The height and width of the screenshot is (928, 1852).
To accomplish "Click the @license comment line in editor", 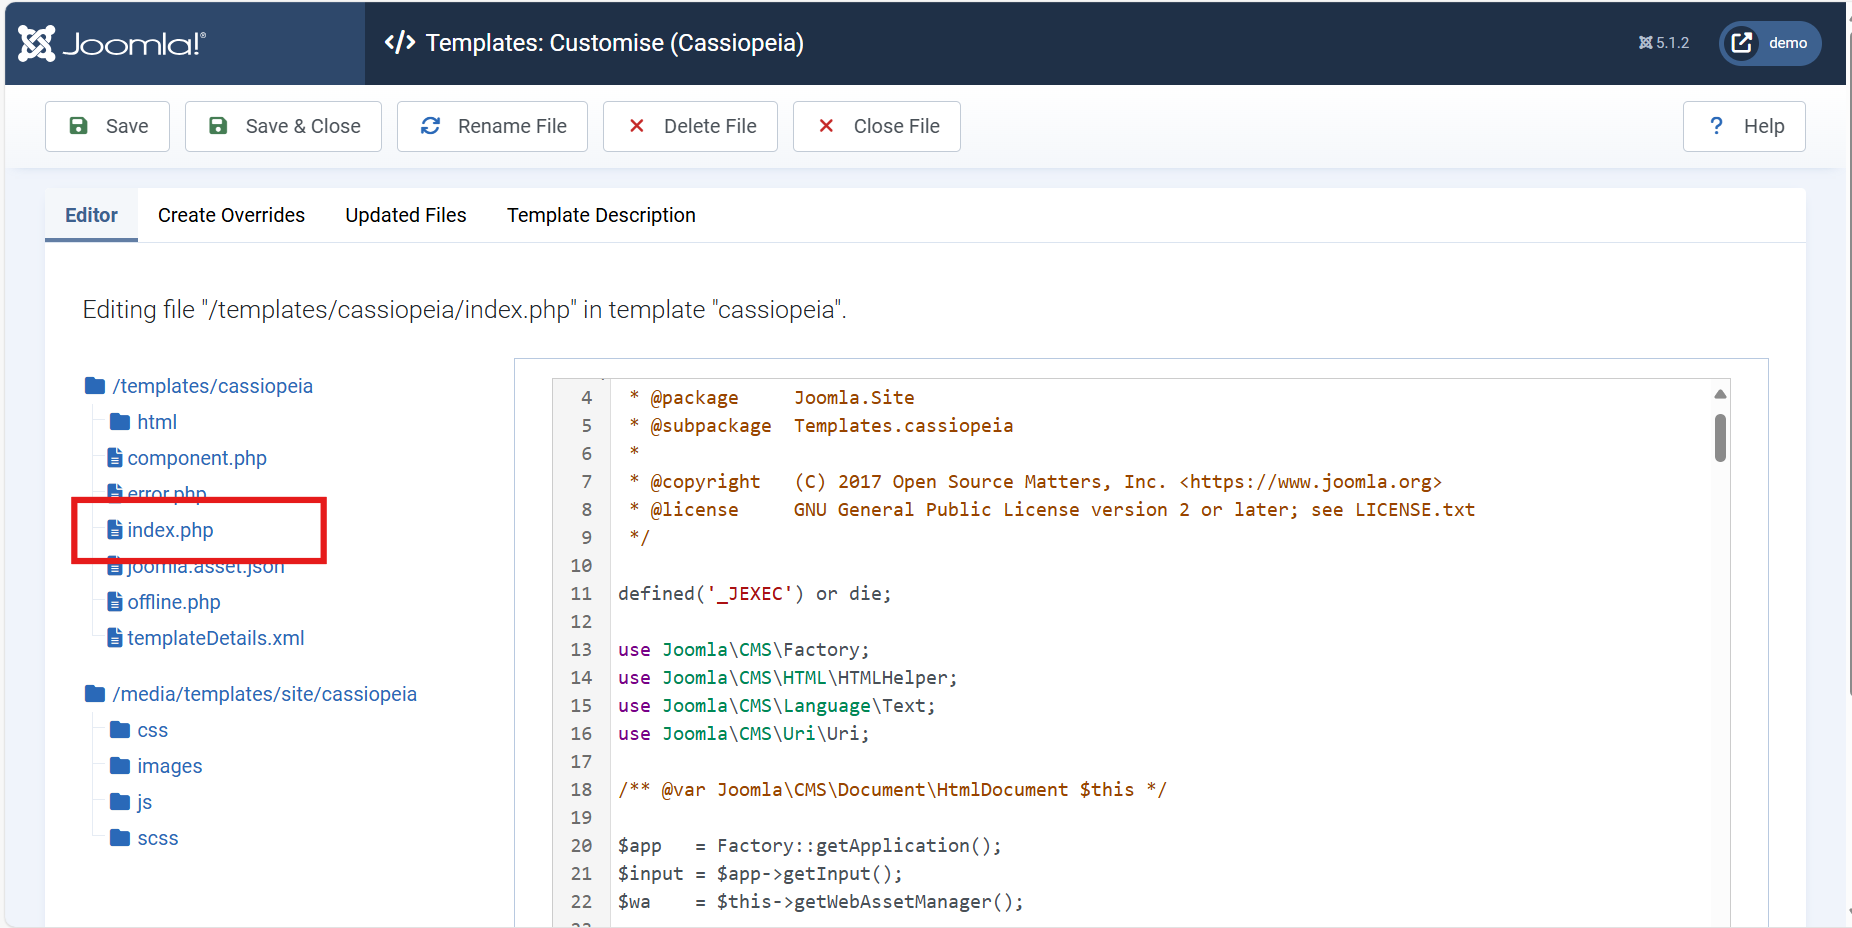I will (x=1052, y=510).
